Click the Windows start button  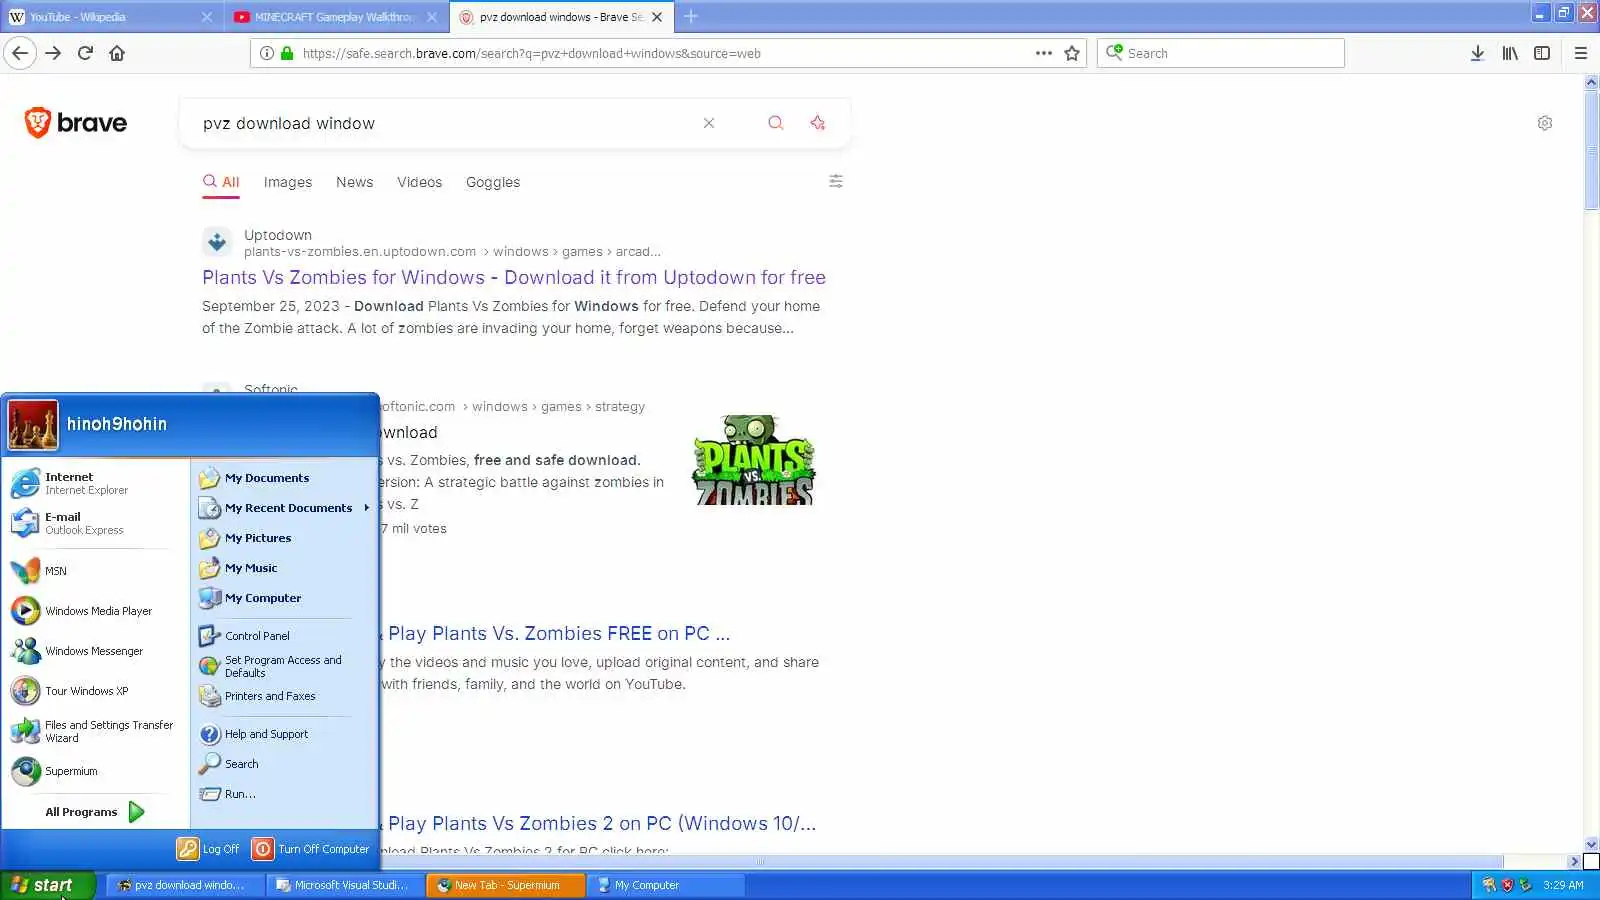tap(47, 885)
